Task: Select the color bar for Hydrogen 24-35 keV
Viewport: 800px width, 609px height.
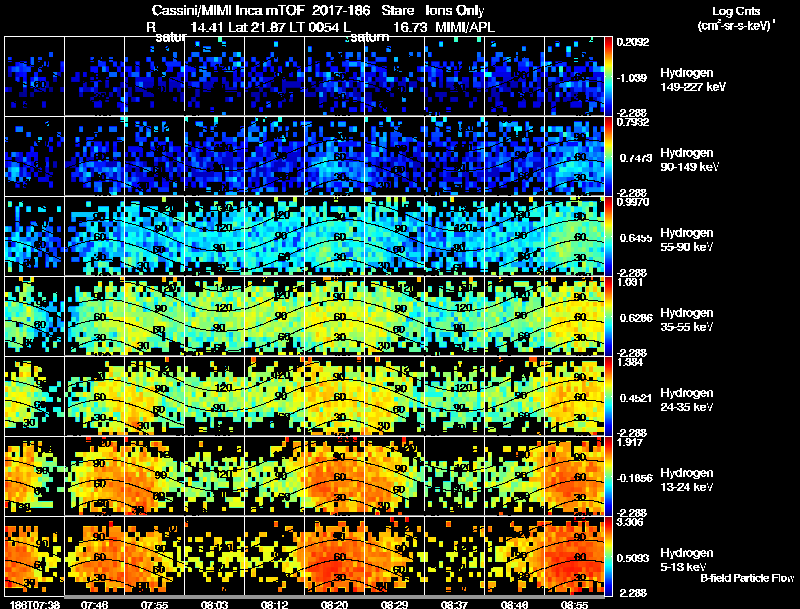Action: click(x=609, y=397)
